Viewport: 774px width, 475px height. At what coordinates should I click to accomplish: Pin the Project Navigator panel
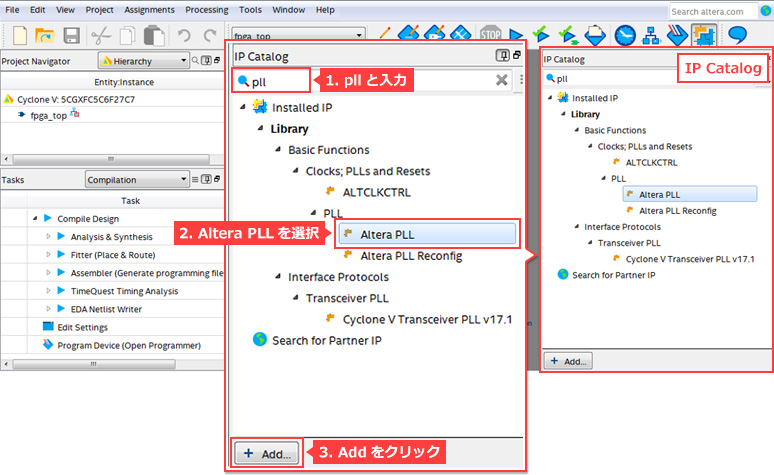206,61
